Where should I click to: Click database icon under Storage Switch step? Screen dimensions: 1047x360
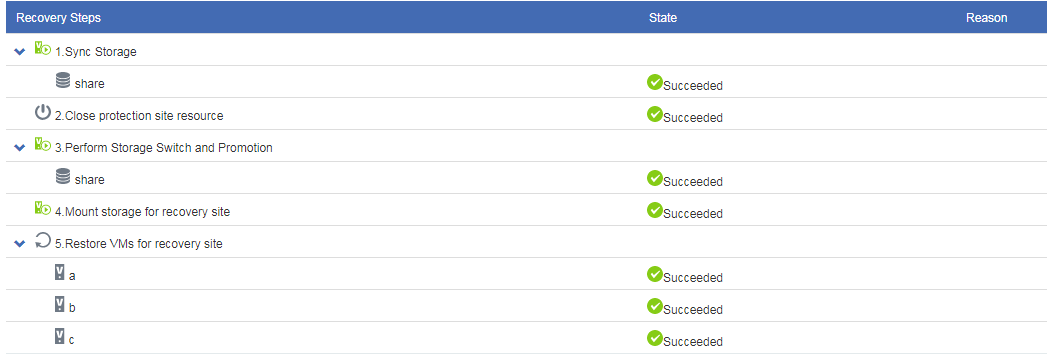click(x=63, y=178)
